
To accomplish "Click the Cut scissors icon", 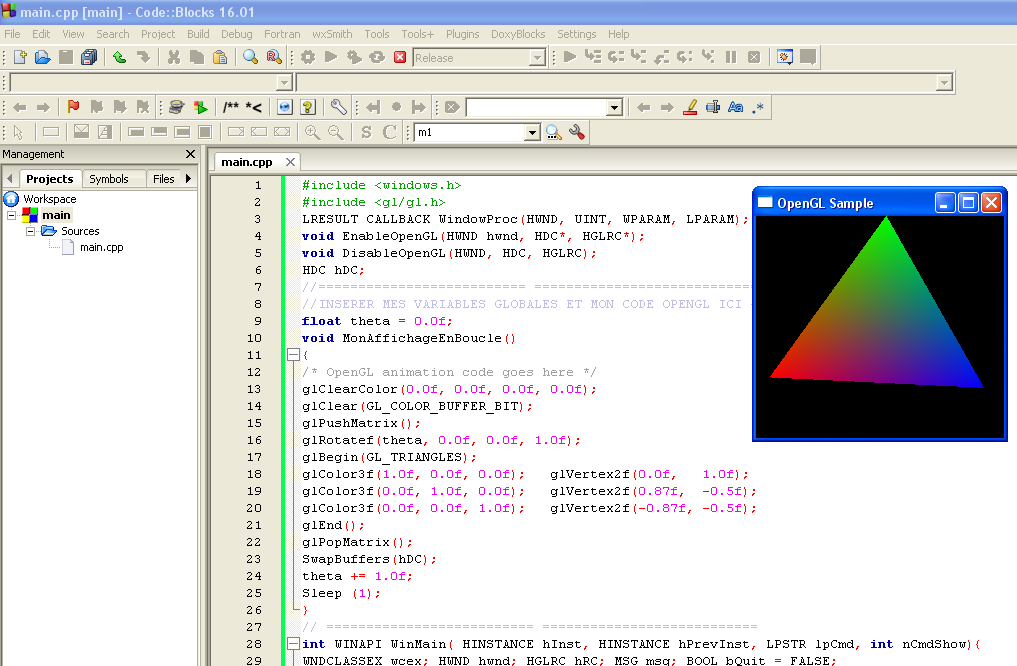I will 174,57.
